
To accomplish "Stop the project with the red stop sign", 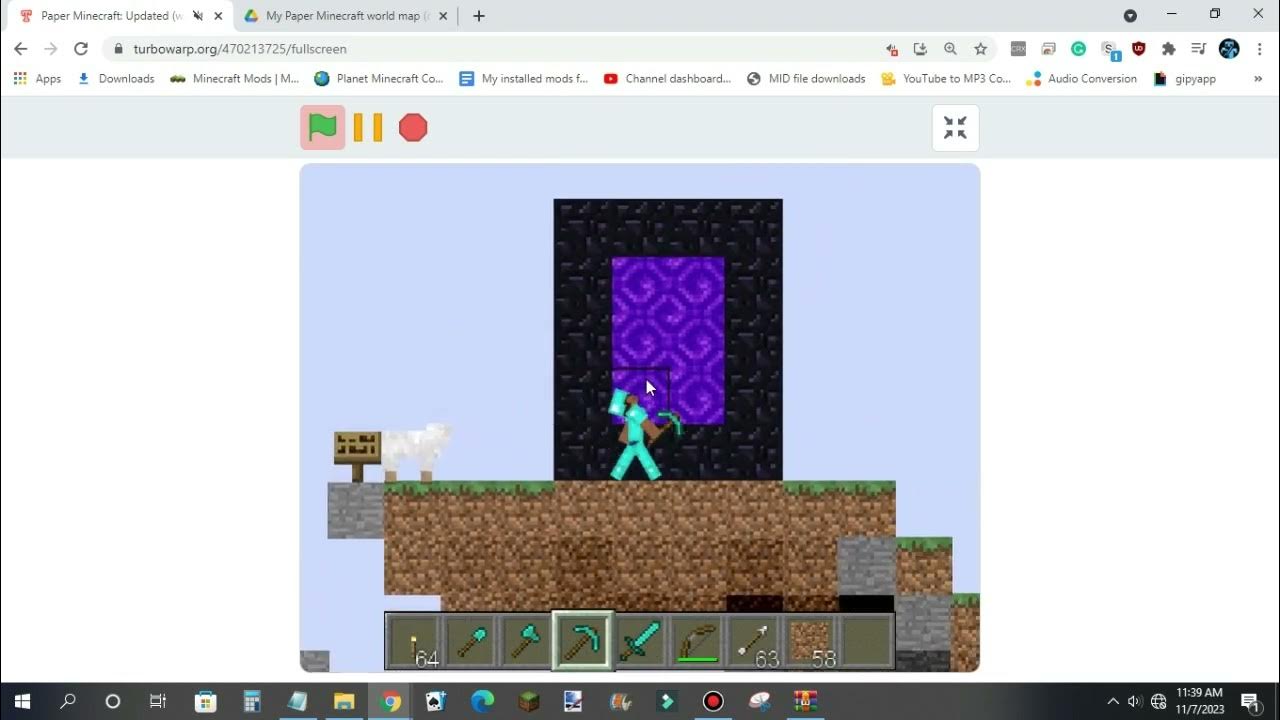I will 413,128.
